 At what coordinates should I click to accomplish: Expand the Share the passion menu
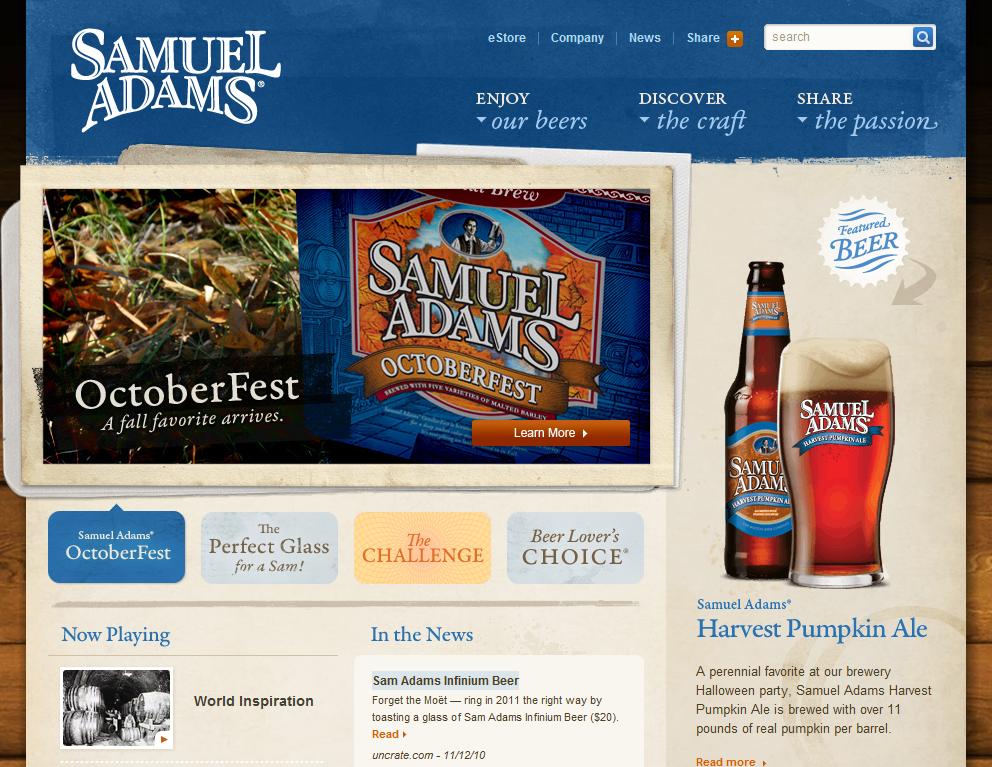pyautogui.click(x=867, y=111)
